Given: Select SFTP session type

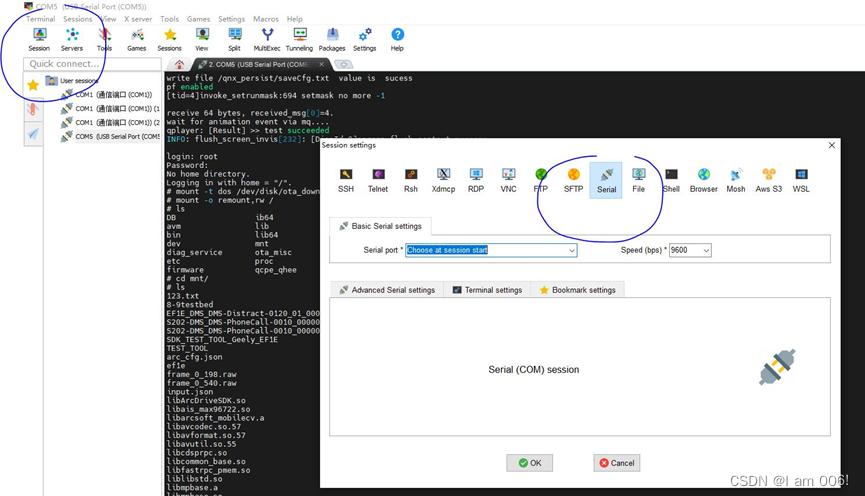Looking at the screenshot, I should coord(574,180).
